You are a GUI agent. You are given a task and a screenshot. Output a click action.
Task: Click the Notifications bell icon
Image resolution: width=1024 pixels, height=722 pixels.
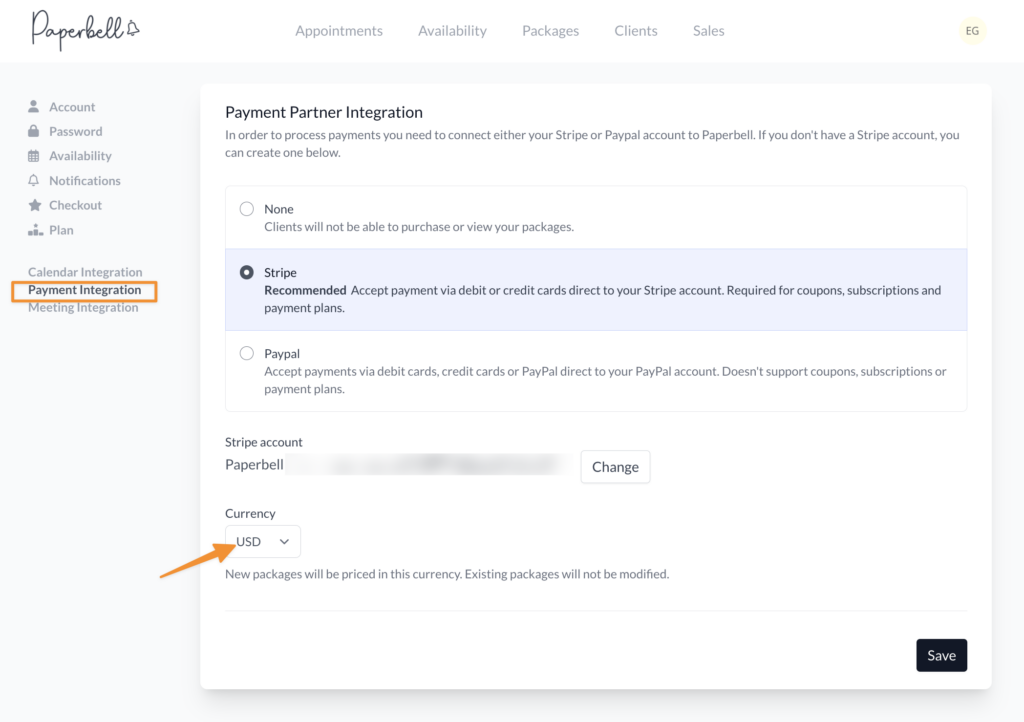point(34,181)
